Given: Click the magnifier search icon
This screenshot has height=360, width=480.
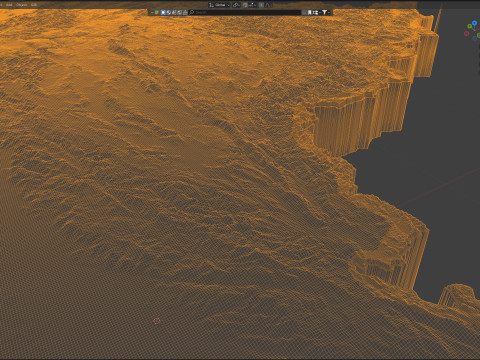Looking at the screenshot, I should [x=192, y=12].
